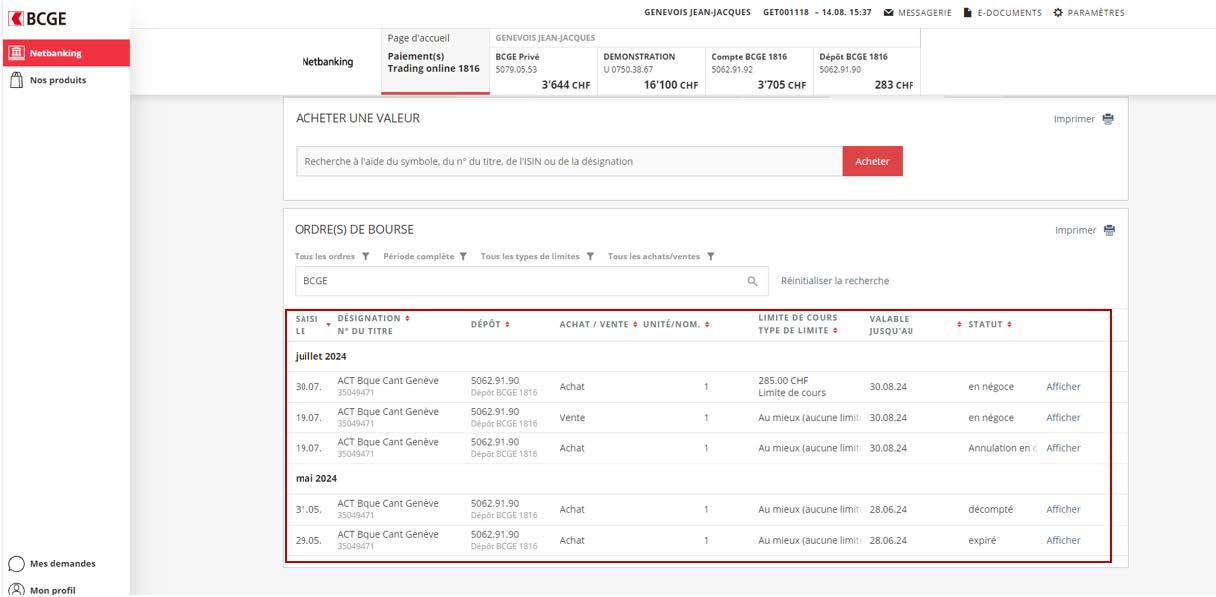Viewport: 1216px width, 597px height.
Task: Click Afficher for the 30.07. order
Action: pyautogui.click(x=1063, y=387)
